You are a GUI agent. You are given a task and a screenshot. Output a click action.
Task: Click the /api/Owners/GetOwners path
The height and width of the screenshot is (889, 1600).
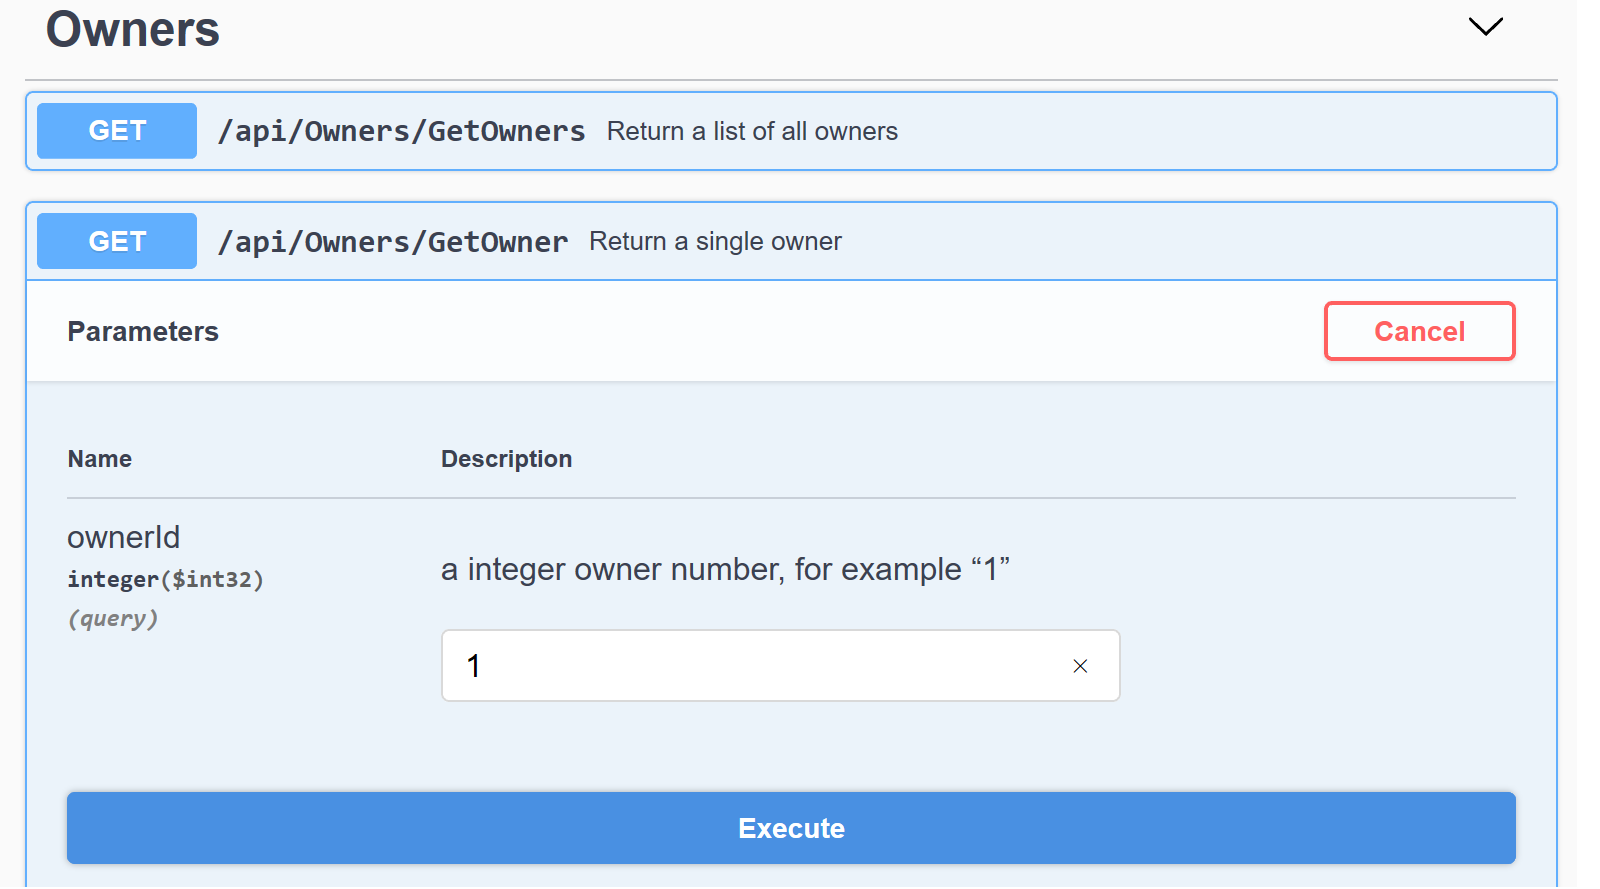click(x=401, y=131)
